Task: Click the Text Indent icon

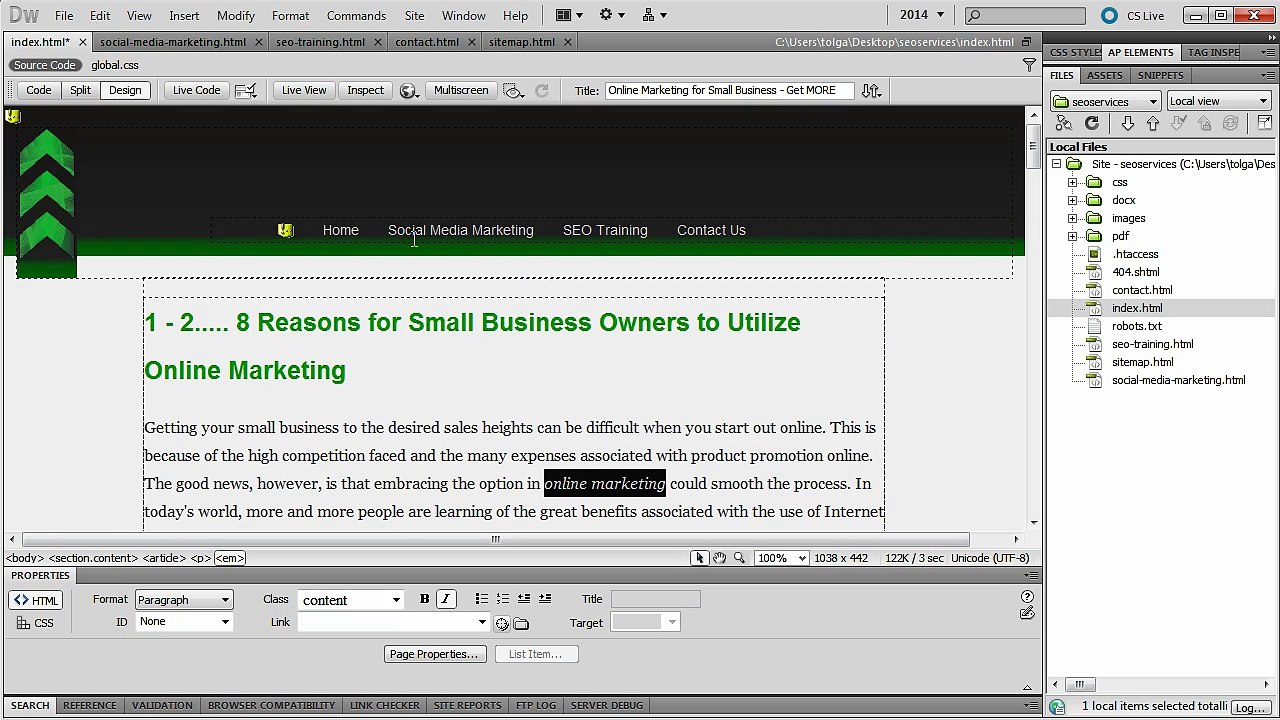Action: (x=545, y=599)
